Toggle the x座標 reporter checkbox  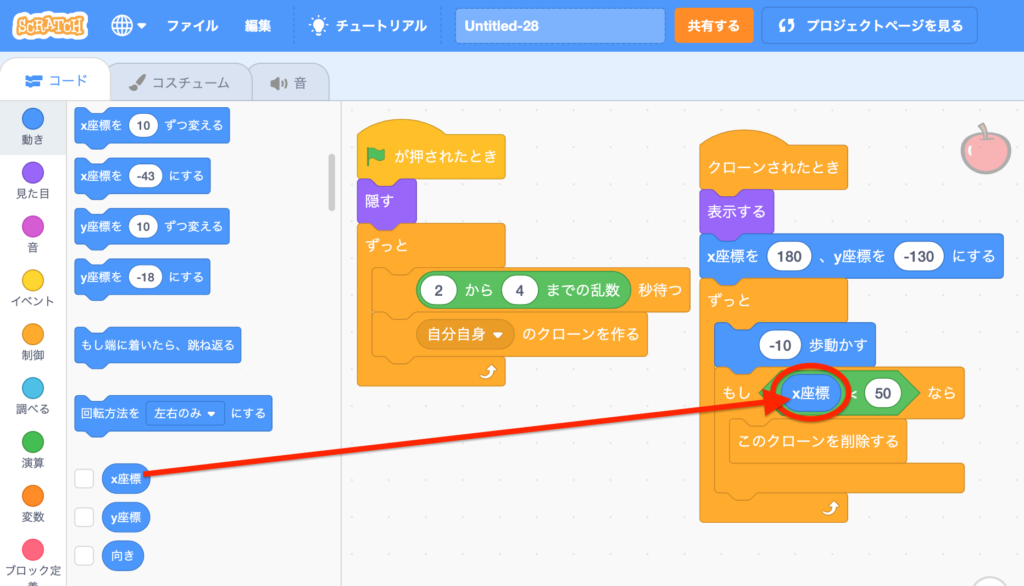(x=84, y=478)
